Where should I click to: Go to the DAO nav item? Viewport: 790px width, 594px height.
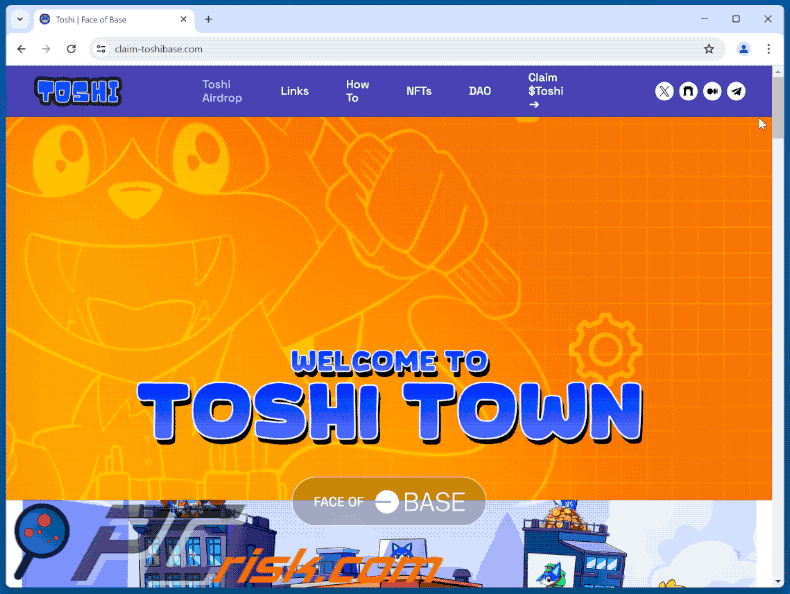point(480,91)
